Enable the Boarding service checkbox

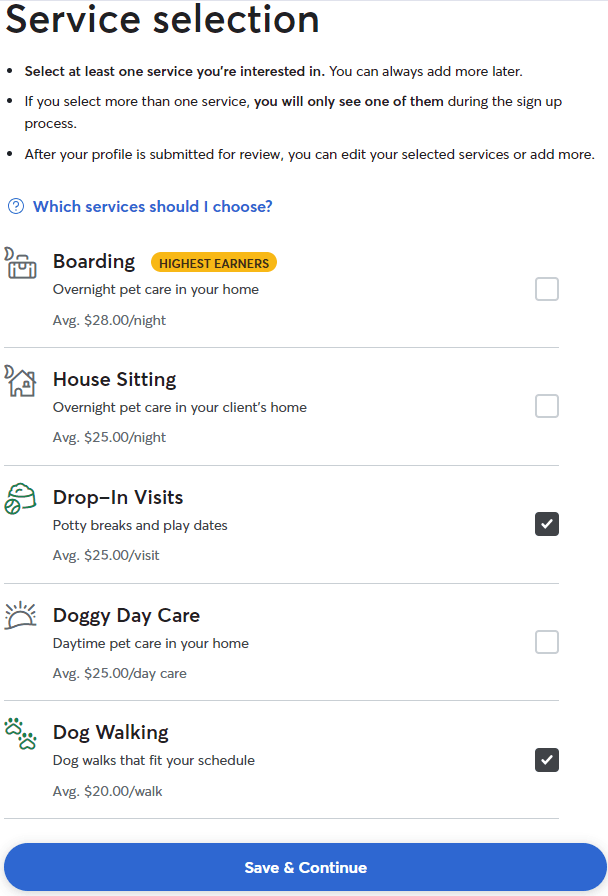[547, 289]
